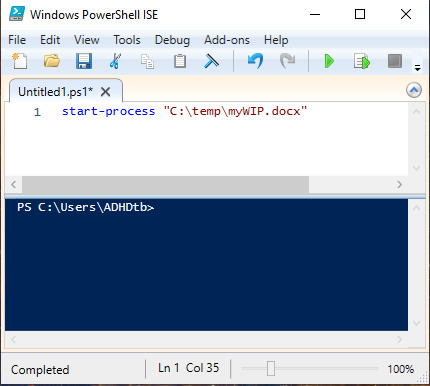The width and height of the screenshot is (430, 386).
Task: Click script pane scroll right arrow
Action: [x=399, y=184]
